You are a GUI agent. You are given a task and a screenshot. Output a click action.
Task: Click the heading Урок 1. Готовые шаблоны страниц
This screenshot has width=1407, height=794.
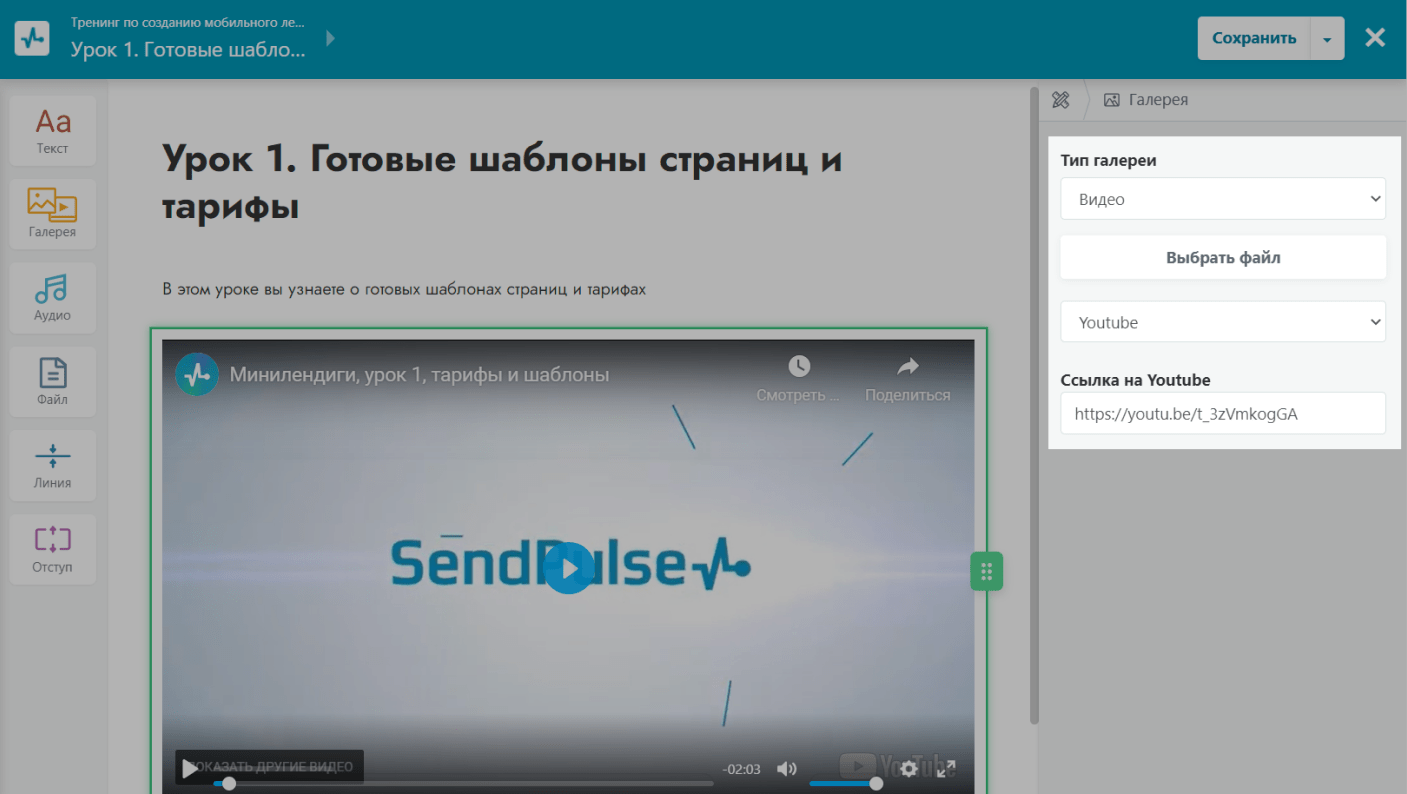click(x=502, y=182)
